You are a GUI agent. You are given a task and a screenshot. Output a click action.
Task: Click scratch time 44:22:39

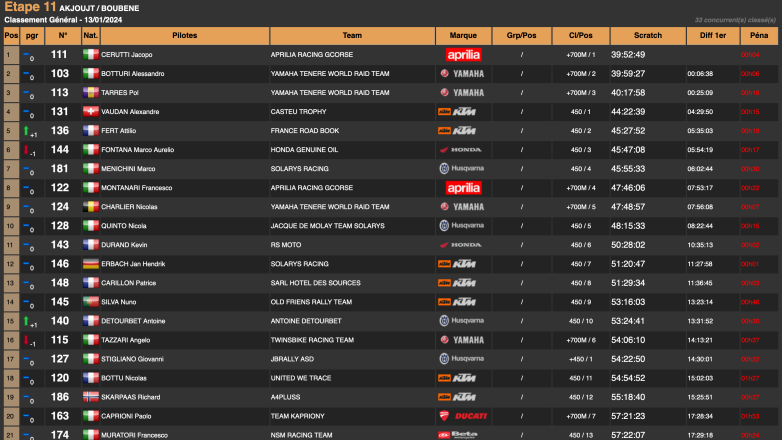pyautogui.click(x=628, y=112)
